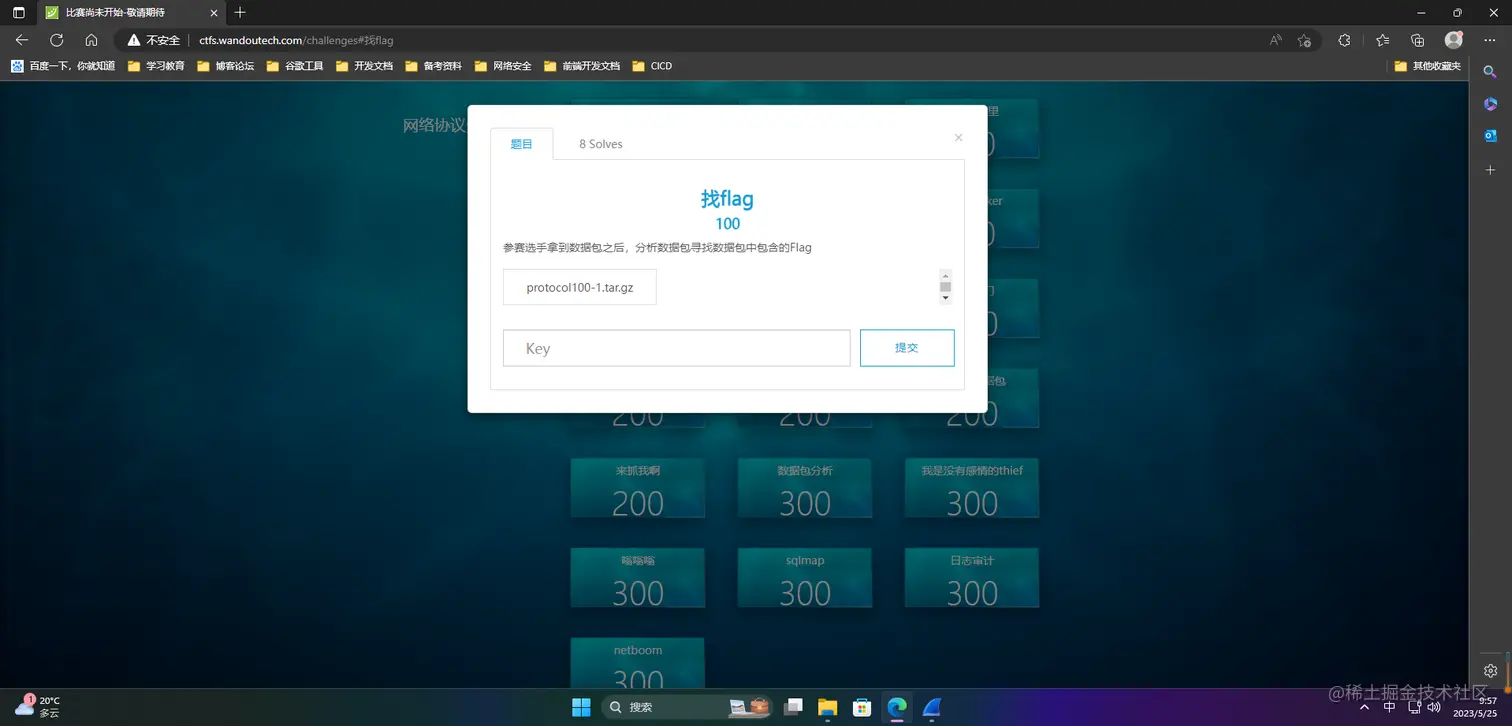Open Outlook from the Edge sidebar
Screen dimensions: 1512x726
point(1490,135)
